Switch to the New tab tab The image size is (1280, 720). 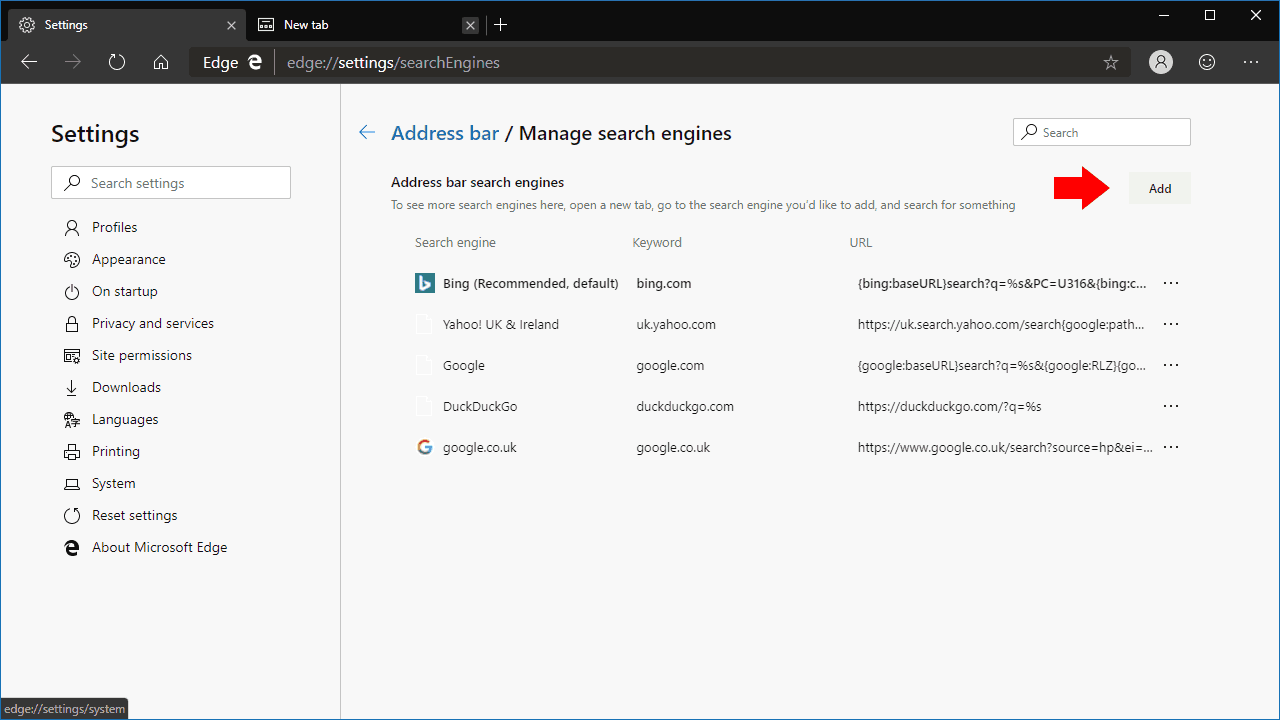365,25
